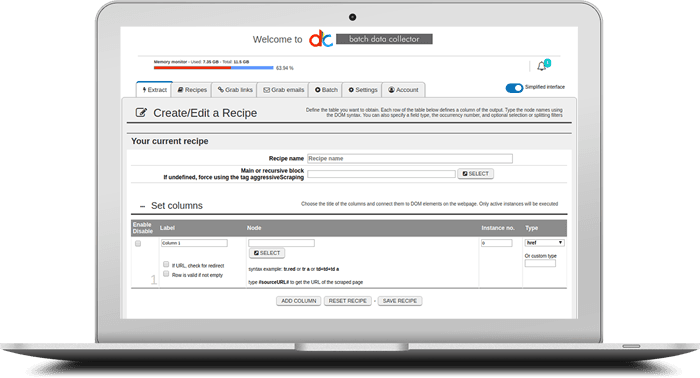Click SELECT button under Node field
The width and height of the screenshot is (700, 378).
click(267, 253)
